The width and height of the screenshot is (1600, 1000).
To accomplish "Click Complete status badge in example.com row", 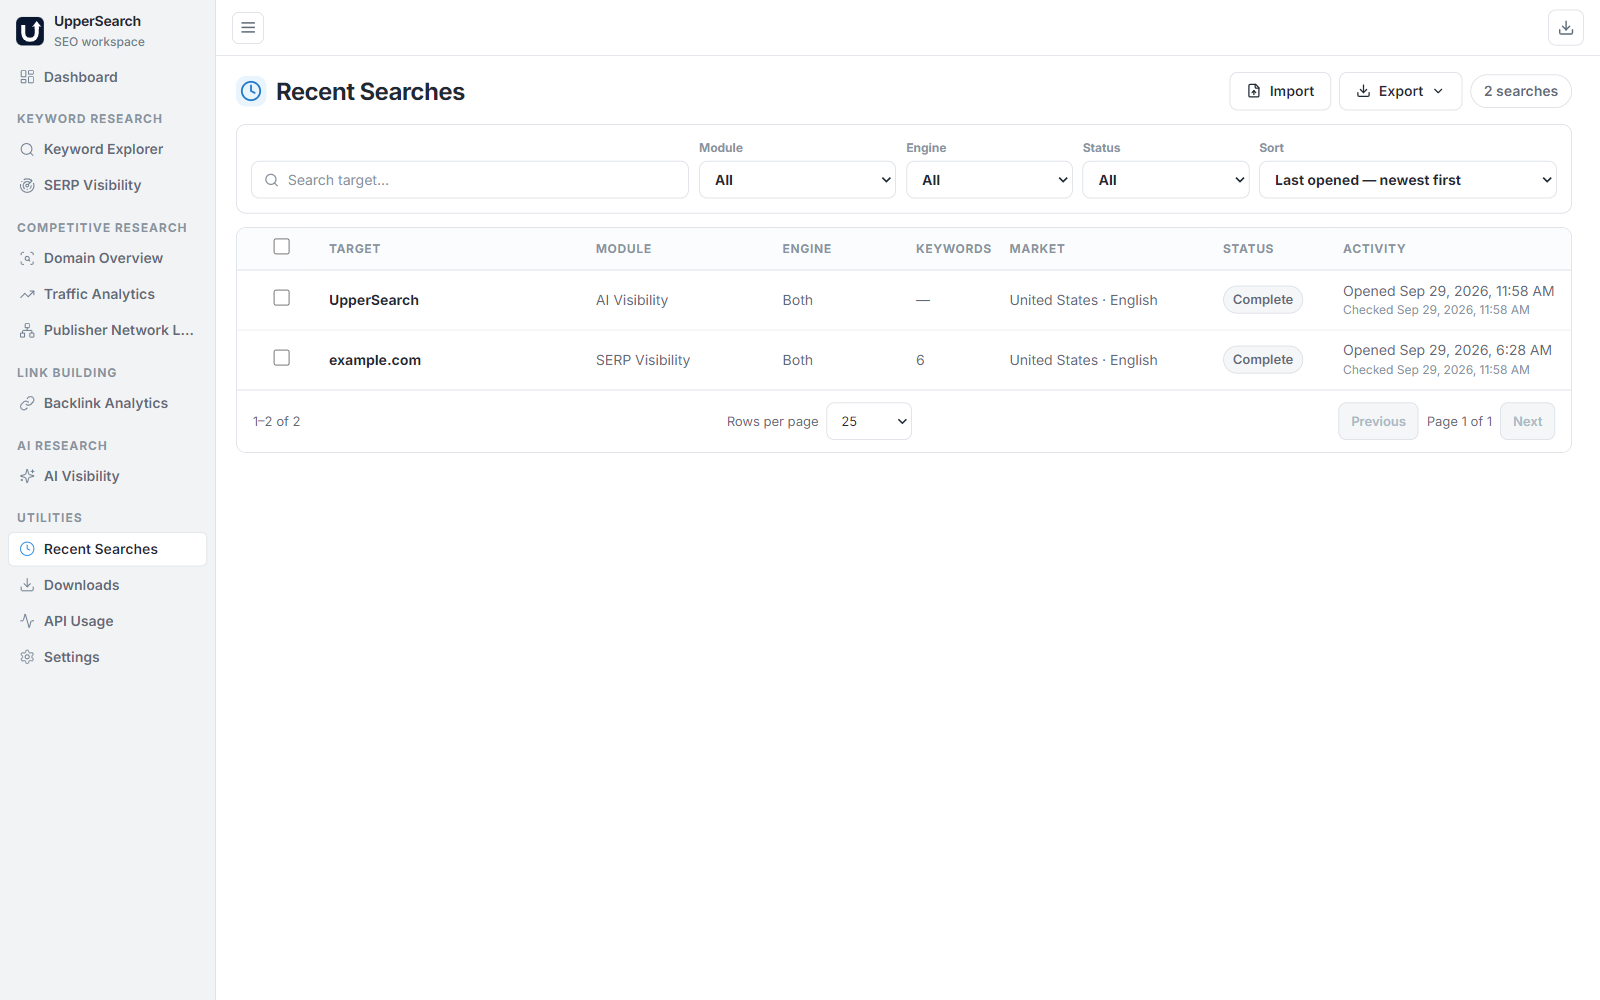I will click(1262, 360).
